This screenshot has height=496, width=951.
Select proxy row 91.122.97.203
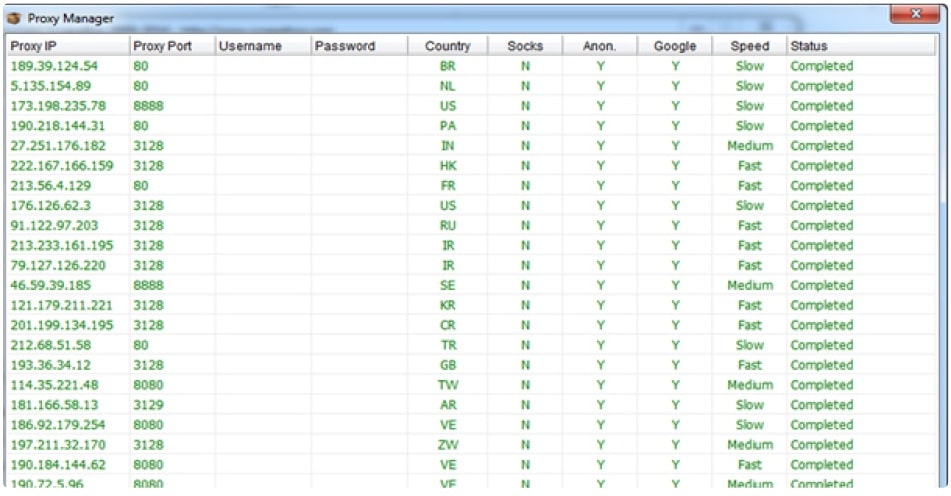point(472,226)
